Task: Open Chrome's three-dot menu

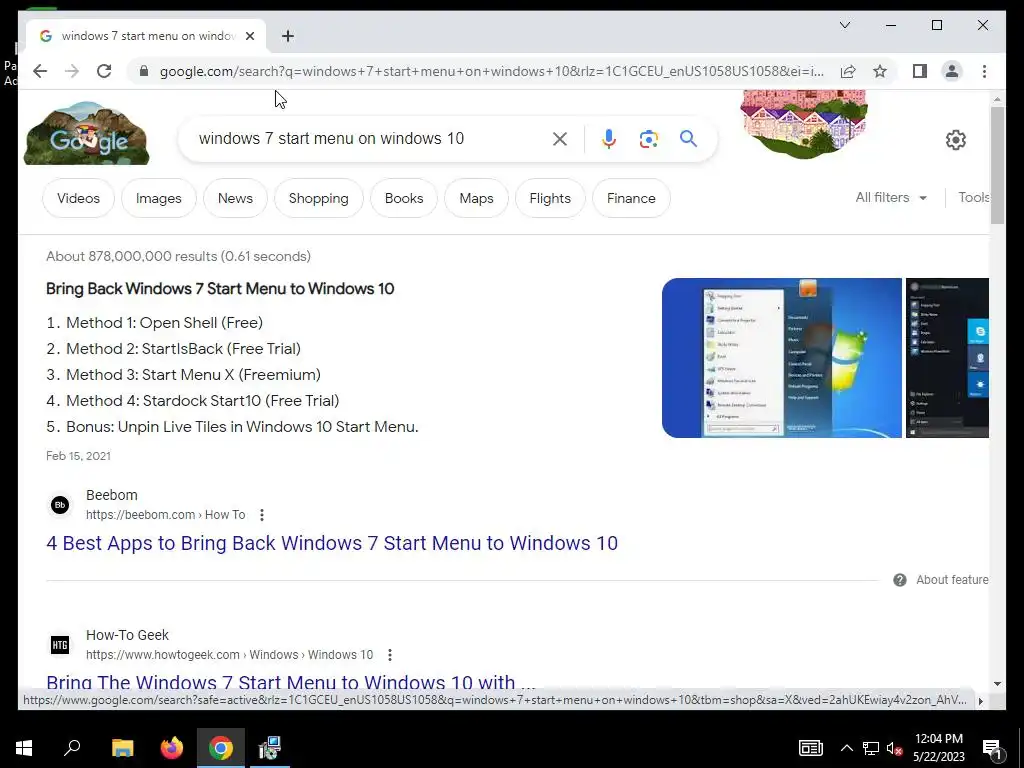Action: click(x=984, y=71)
